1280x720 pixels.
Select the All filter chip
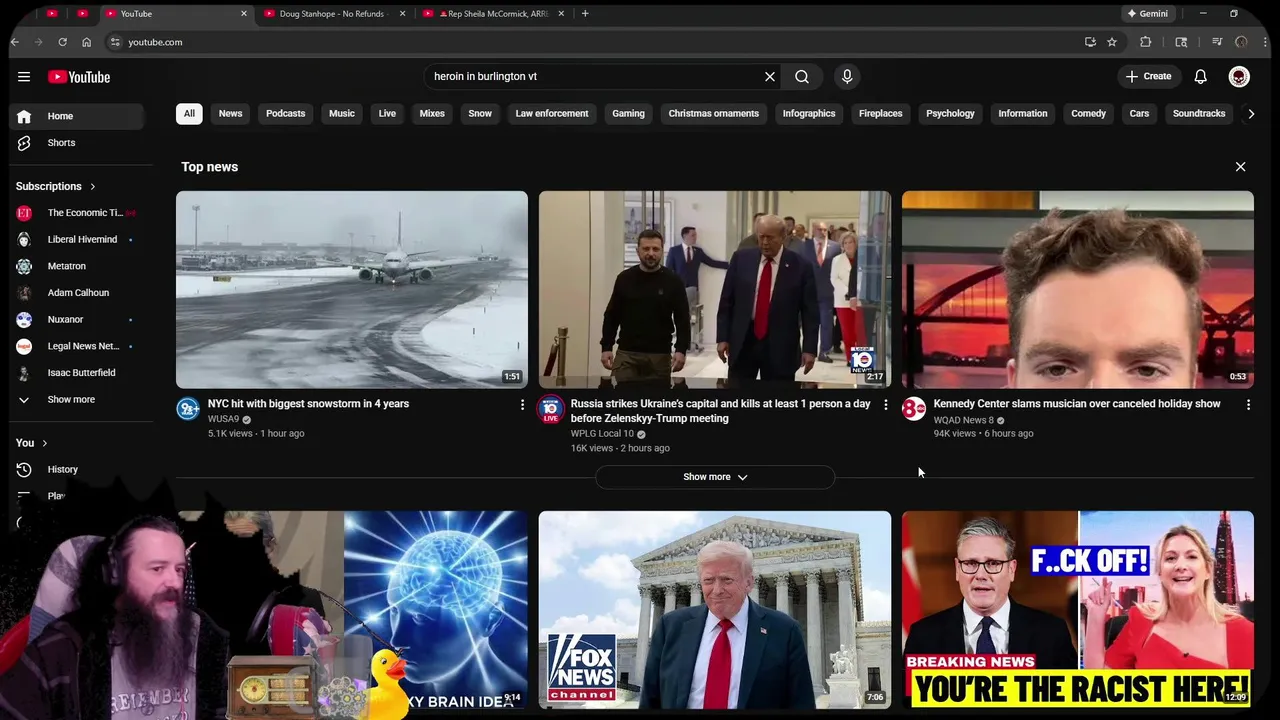(x=189, y=113)
